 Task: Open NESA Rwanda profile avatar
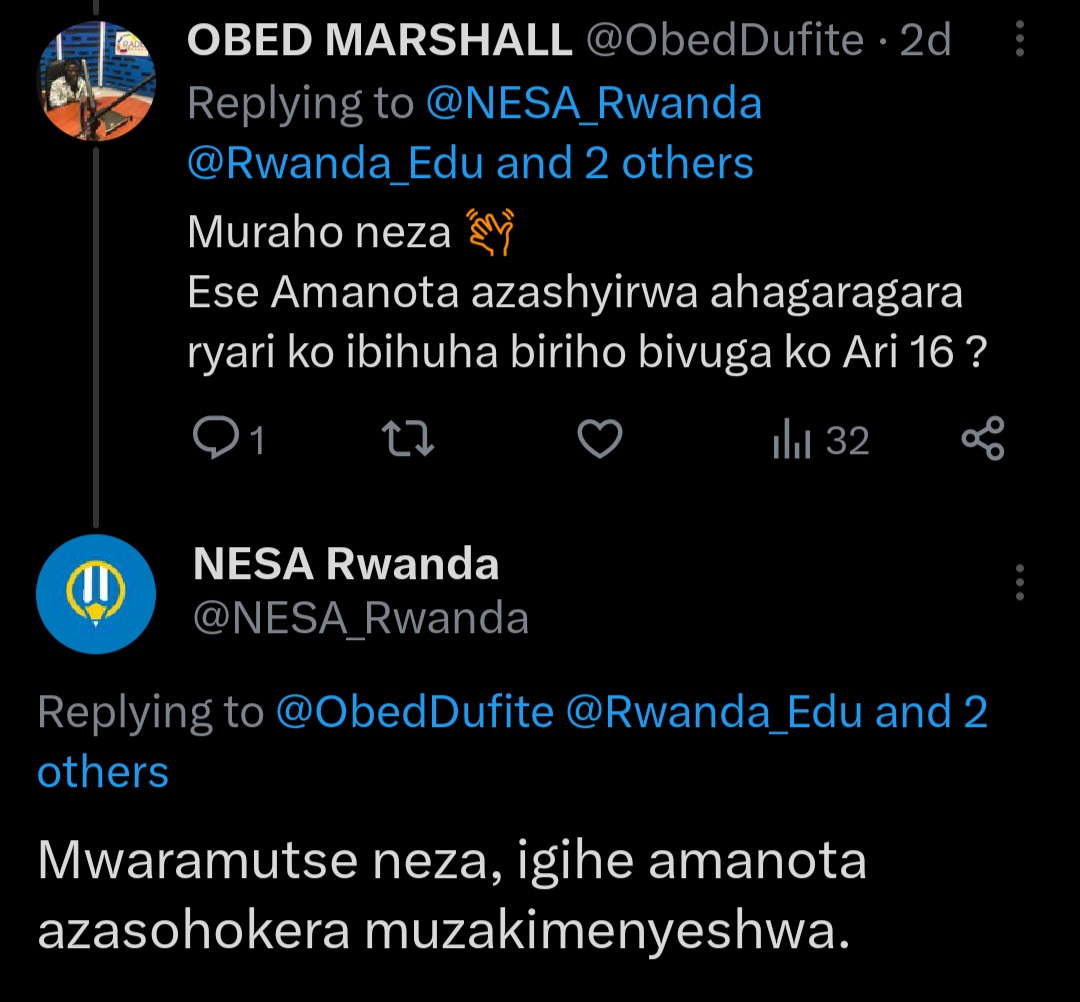pos(95,593)
